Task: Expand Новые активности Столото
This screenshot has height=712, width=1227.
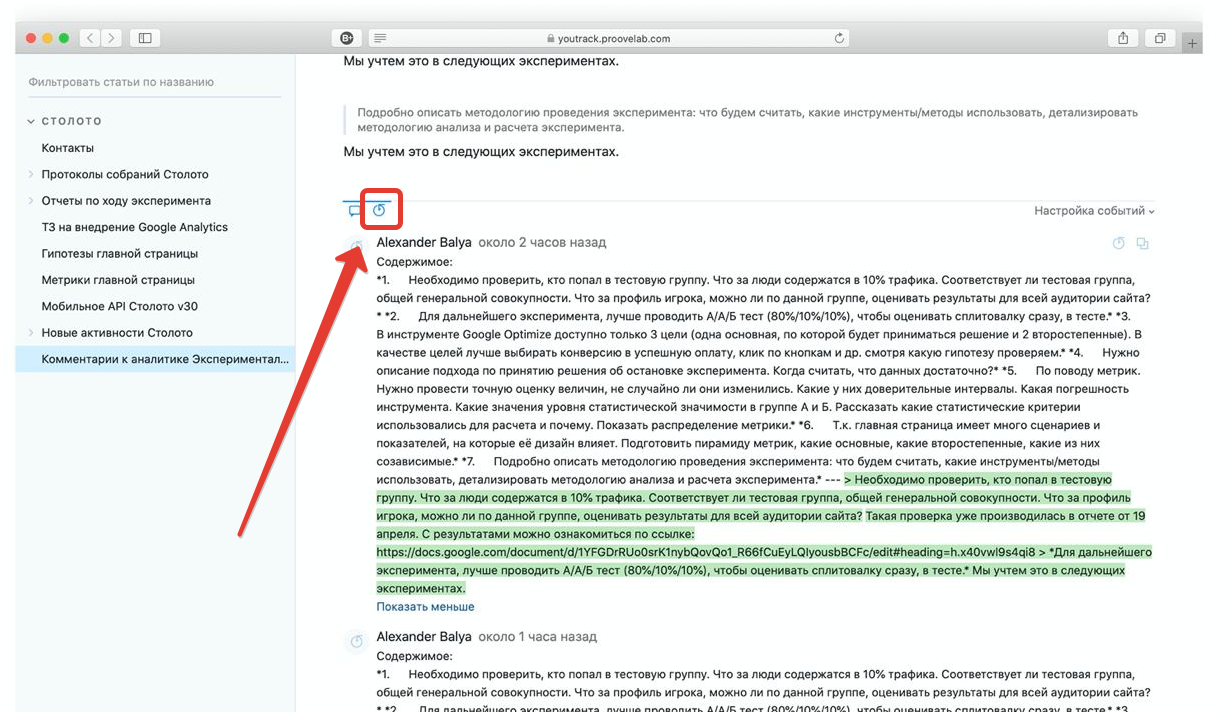Action: coord(31,332)
